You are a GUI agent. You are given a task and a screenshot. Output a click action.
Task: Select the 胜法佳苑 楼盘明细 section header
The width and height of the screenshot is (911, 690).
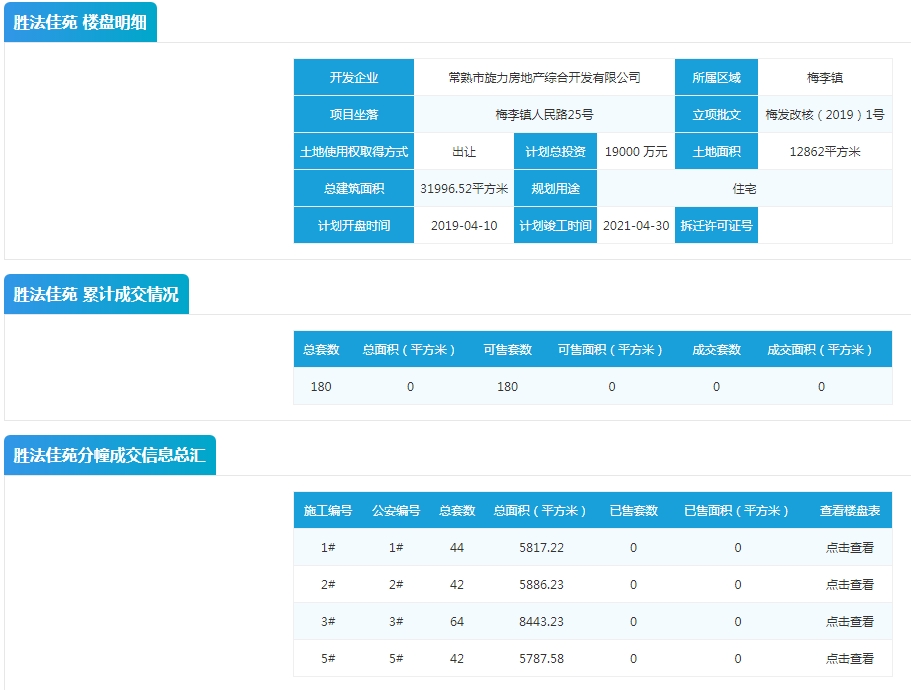[80, 22]
